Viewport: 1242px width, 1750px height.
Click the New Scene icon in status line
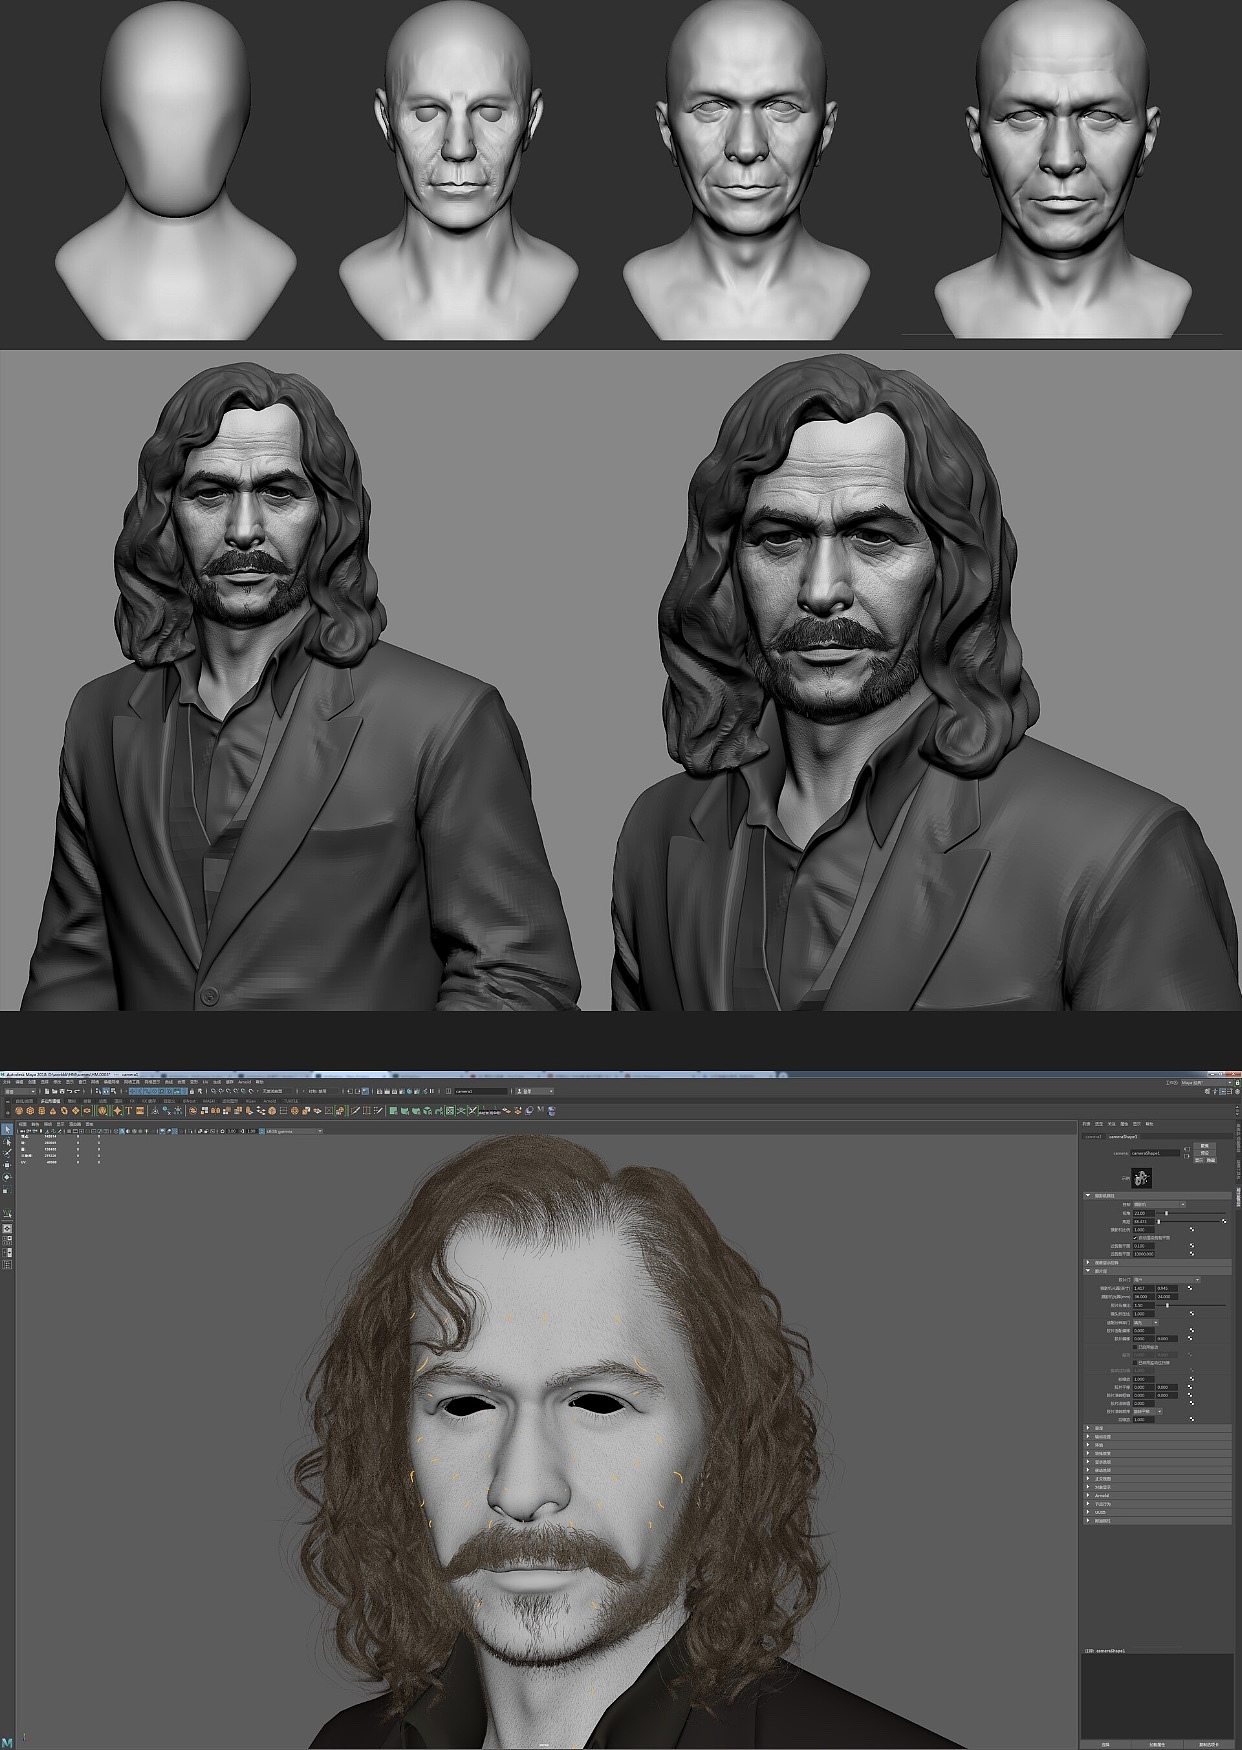point(47,1091)
